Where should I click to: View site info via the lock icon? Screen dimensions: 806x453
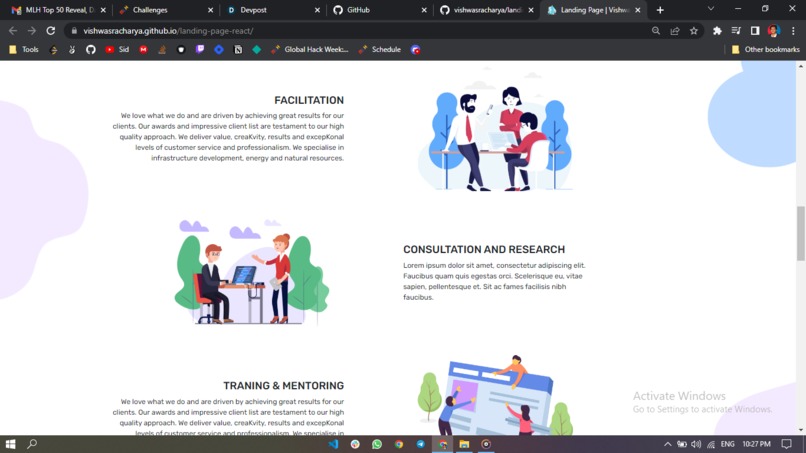point(74,31)
